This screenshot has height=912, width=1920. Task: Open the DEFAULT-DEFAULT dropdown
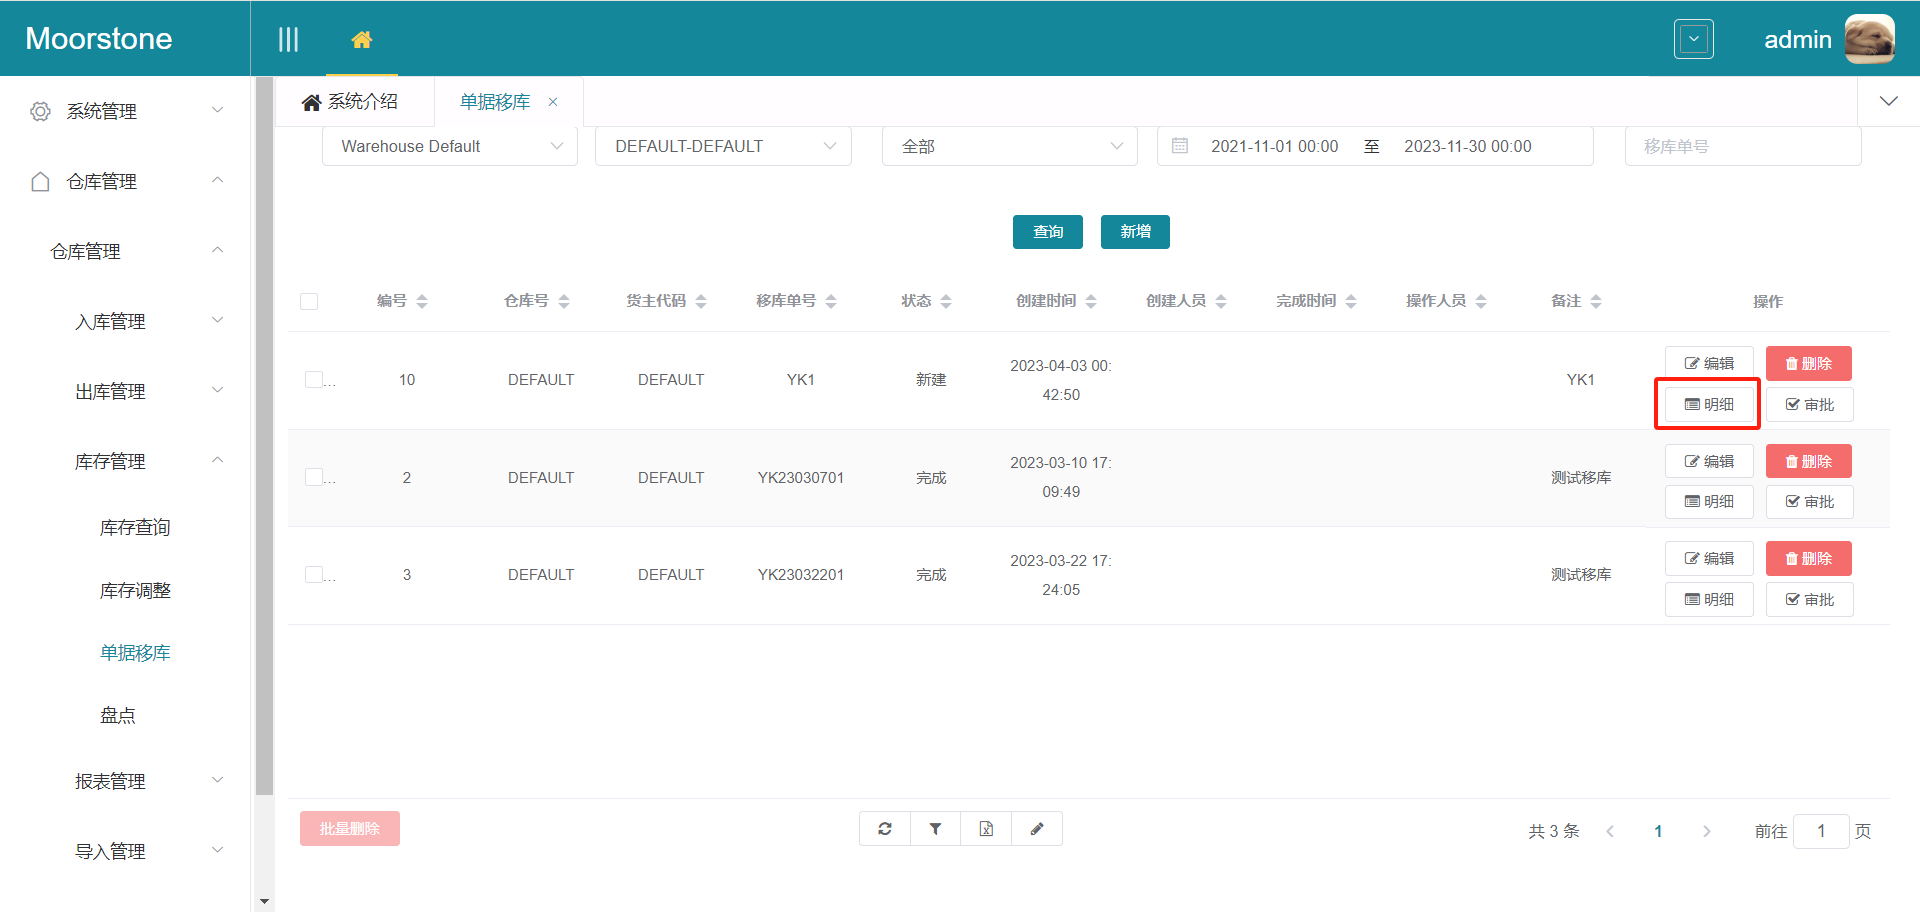[723, 146]
